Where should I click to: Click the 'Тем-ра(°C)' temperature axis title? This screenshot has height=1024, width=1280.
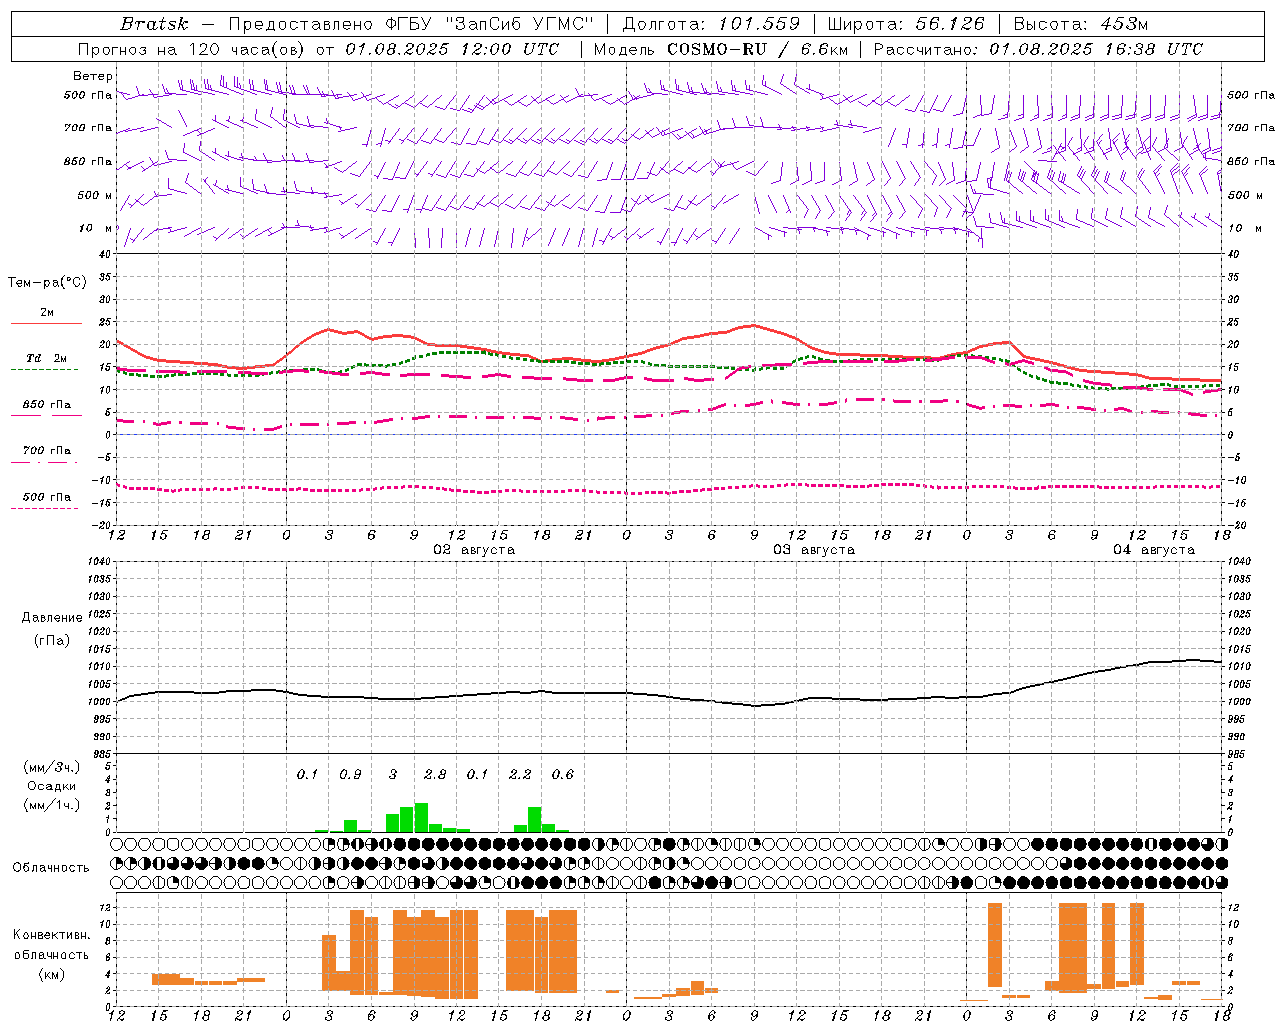tap(47, 283)
